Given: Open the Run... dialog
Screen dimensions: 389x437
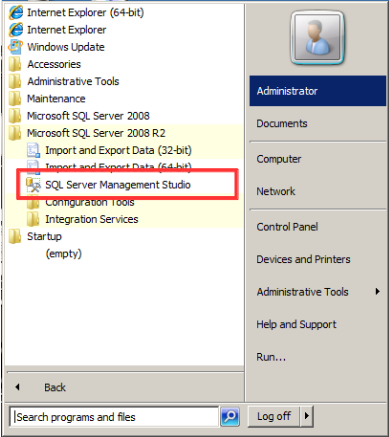Looking at the screenshot, I should [271, 357].
